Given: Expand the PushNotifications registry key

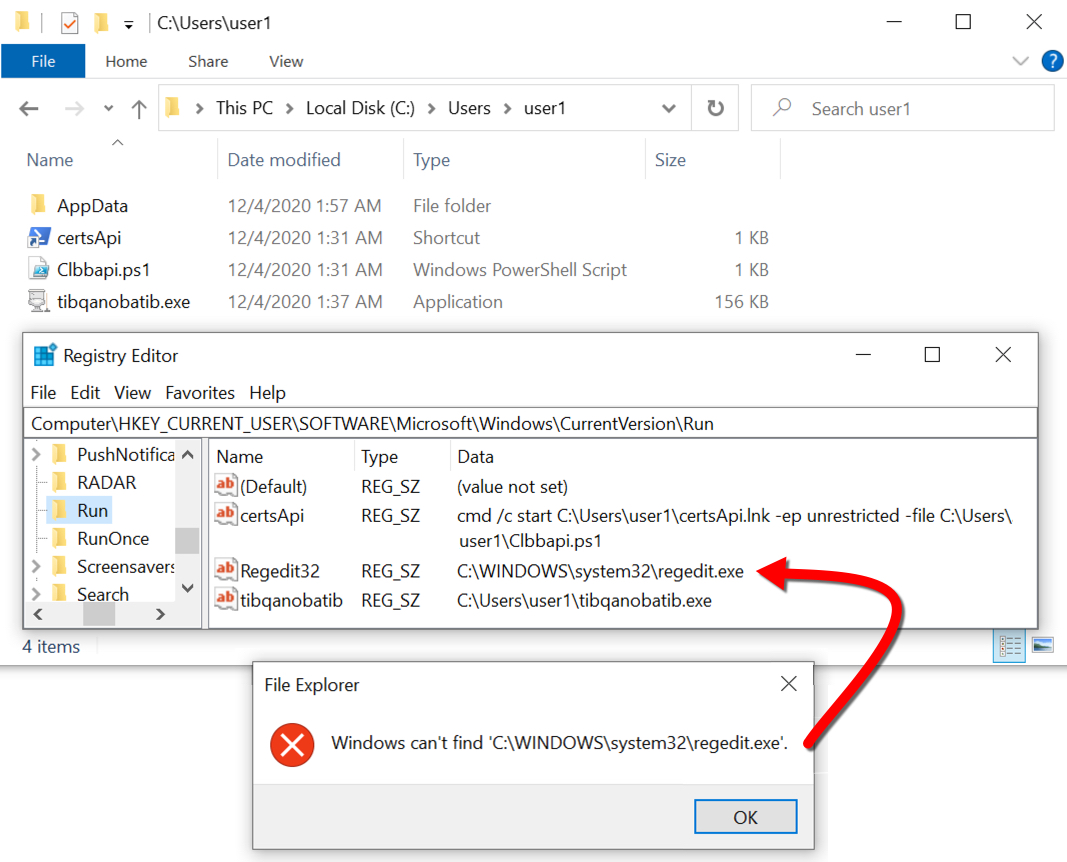Looking at the screenshot, I should click(36, 454).
